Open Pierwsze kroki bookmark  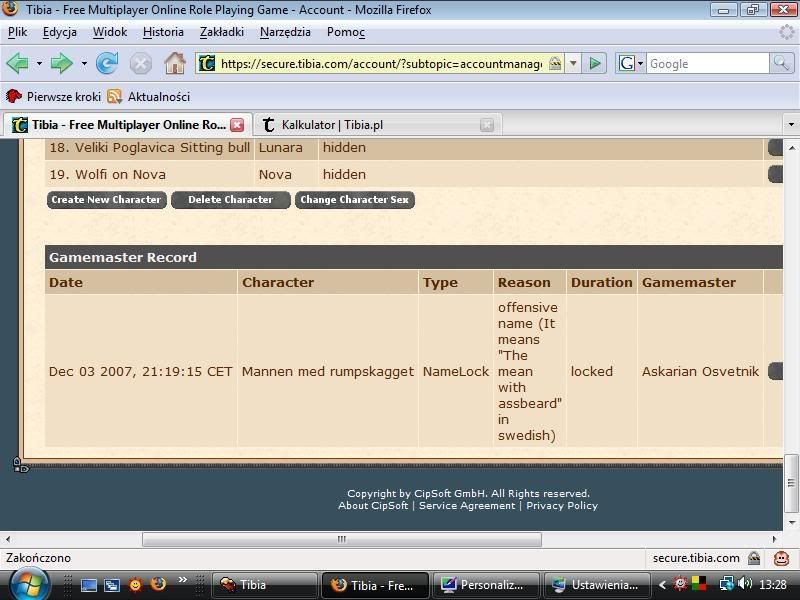pyautogui.click(x=53, y=96)
